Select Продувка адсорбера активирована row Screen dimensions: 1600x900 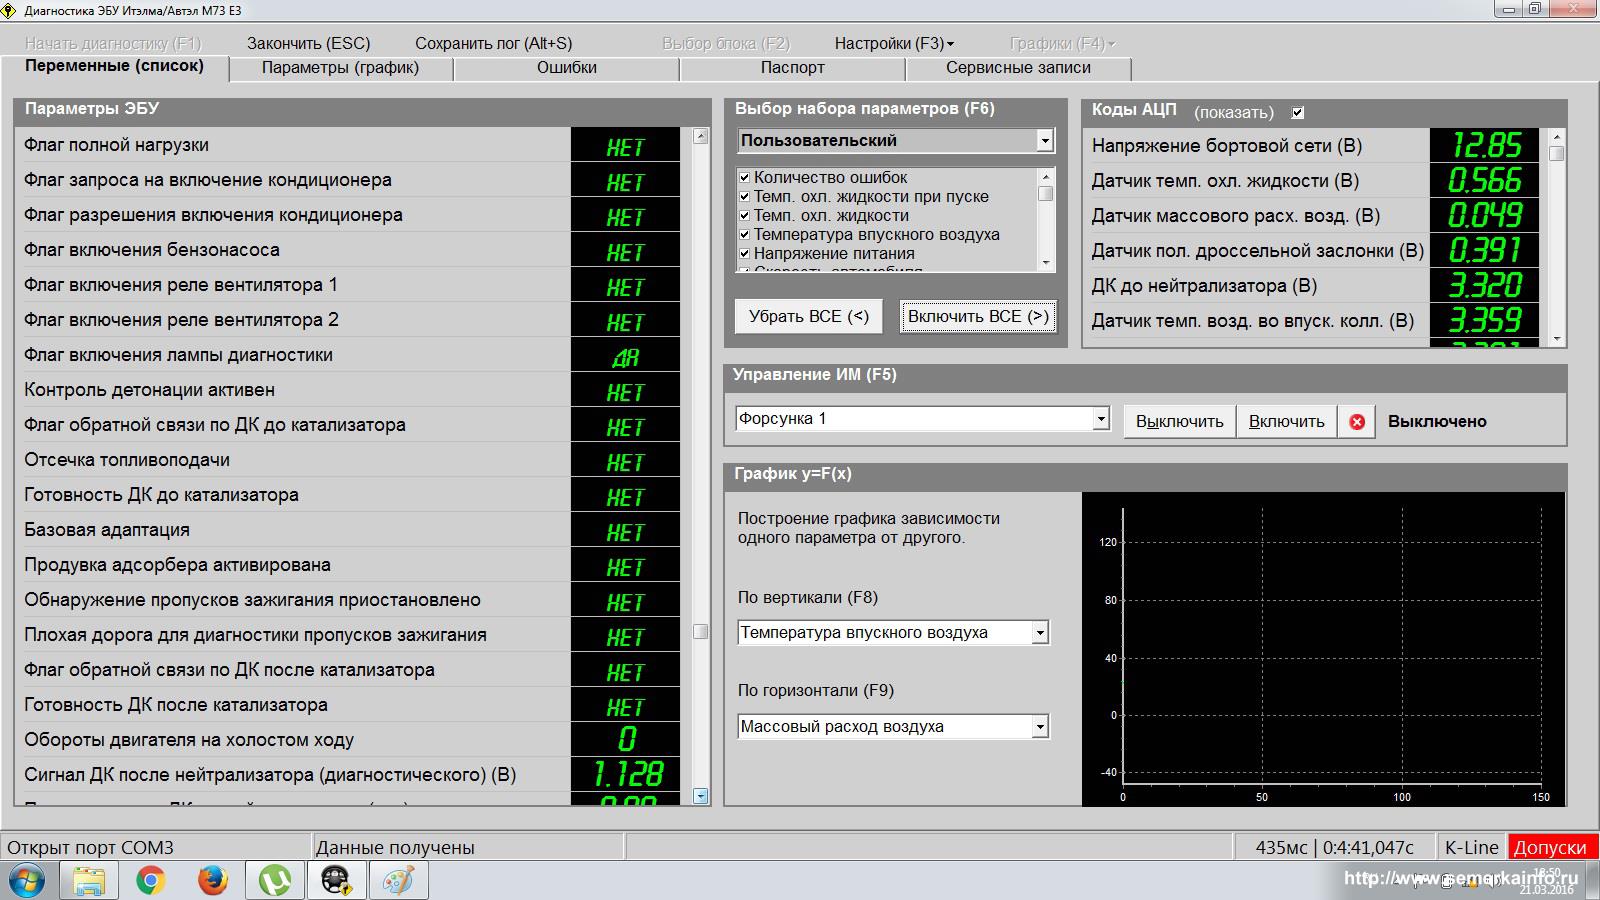click(347, 565)
